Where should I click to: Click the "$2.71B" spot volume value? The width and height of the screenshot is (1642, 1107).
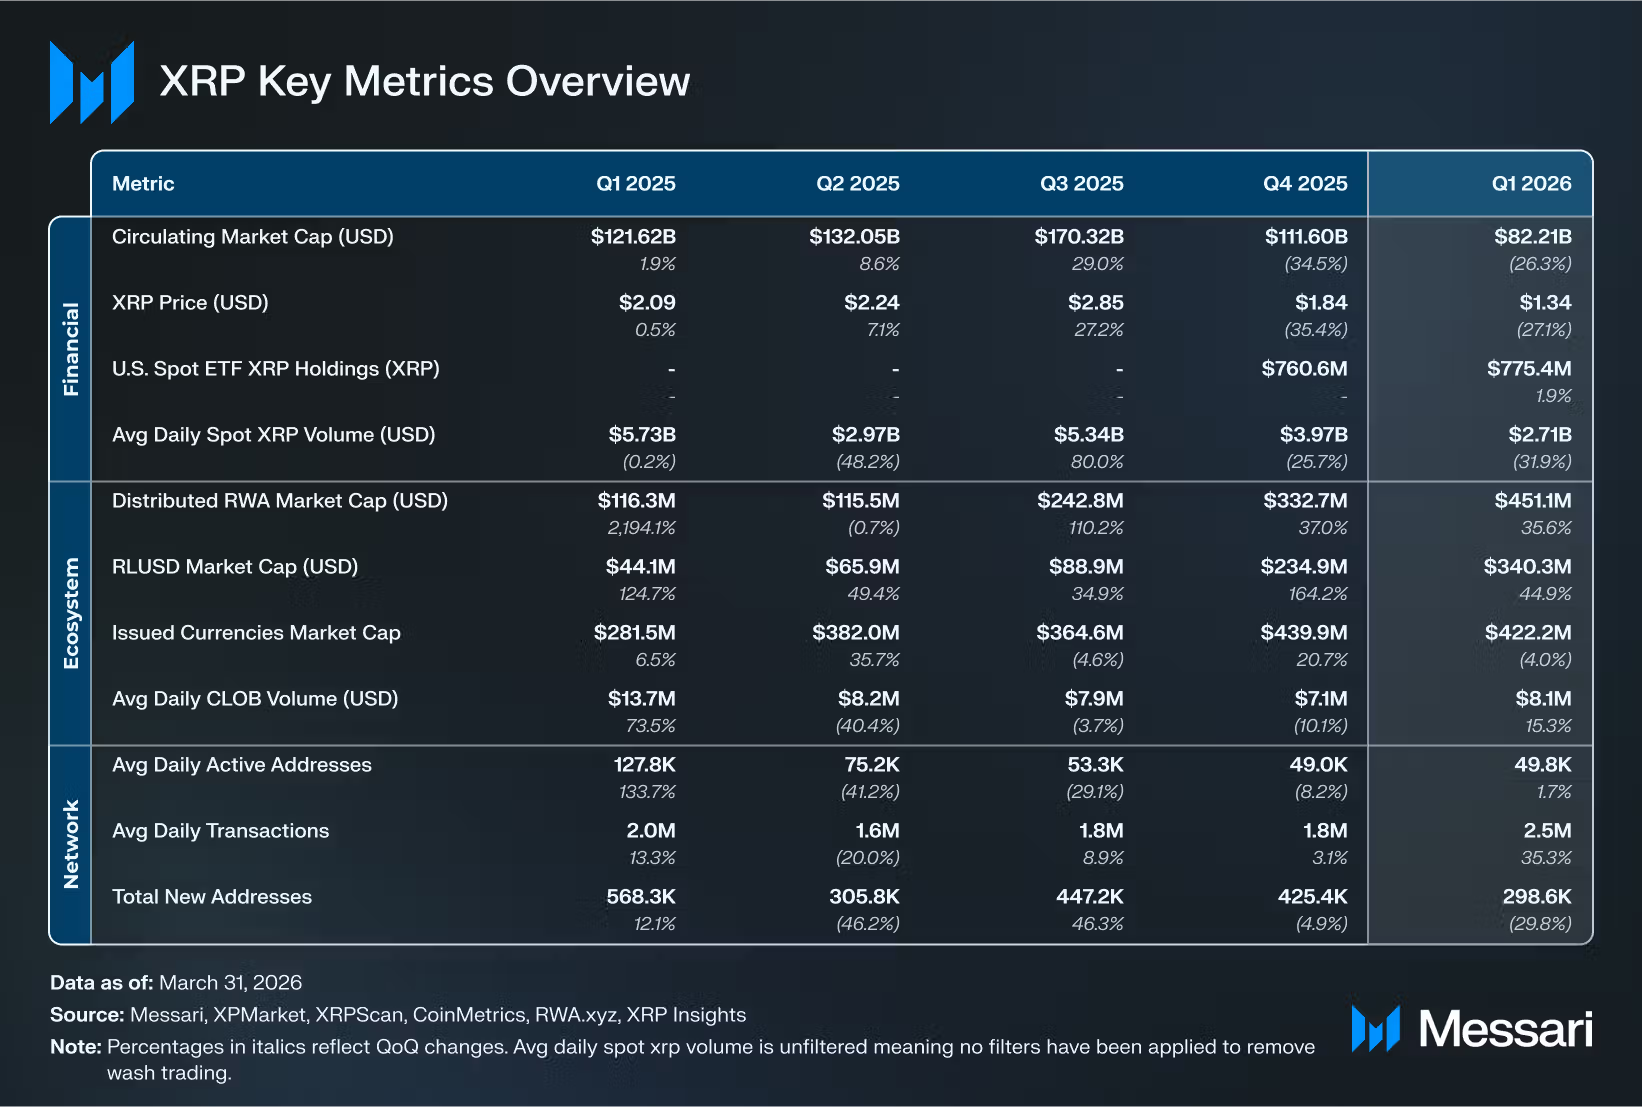[1540, 435]
